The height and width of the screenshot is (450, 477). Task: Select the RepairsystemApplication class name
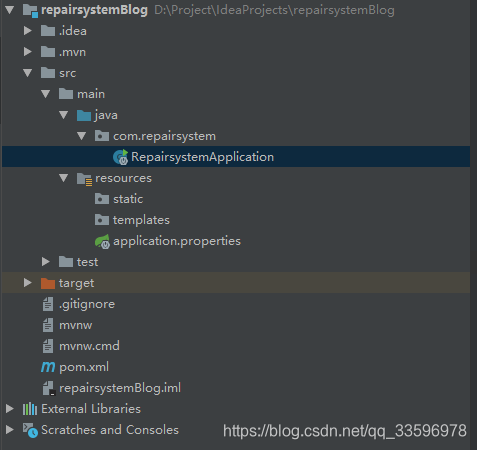coord(202,157)
